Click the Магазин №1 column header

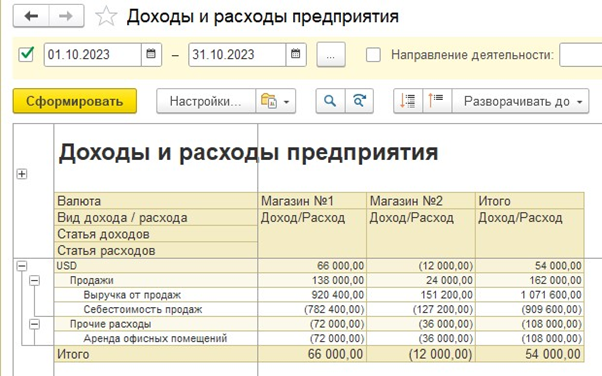pyautogui.click(x=312, y=201)
